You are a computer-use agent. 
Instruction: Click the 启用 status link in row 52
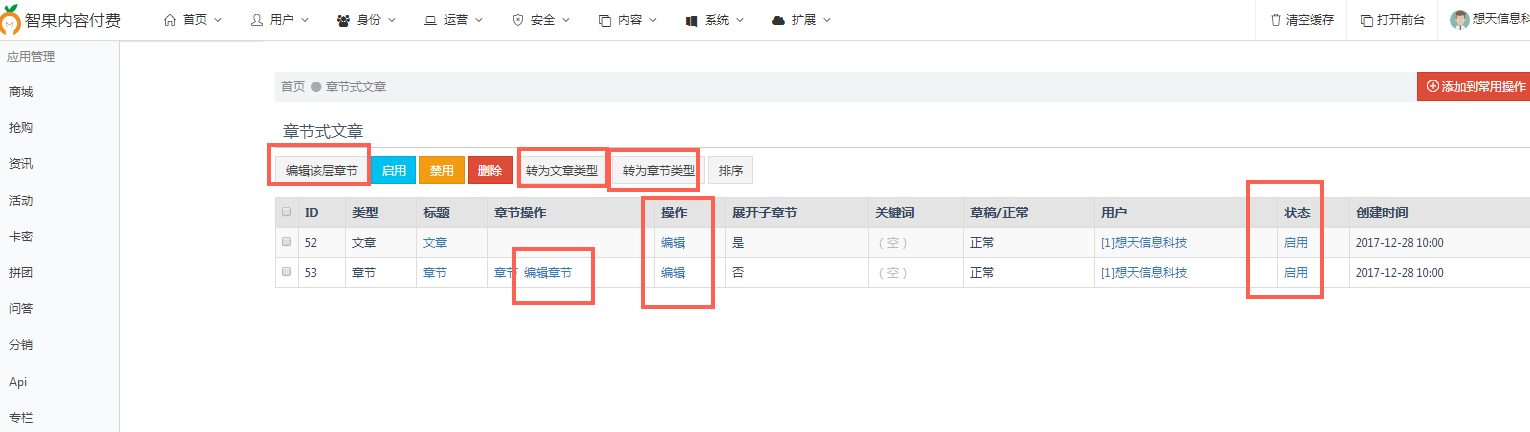point(1296,242)
